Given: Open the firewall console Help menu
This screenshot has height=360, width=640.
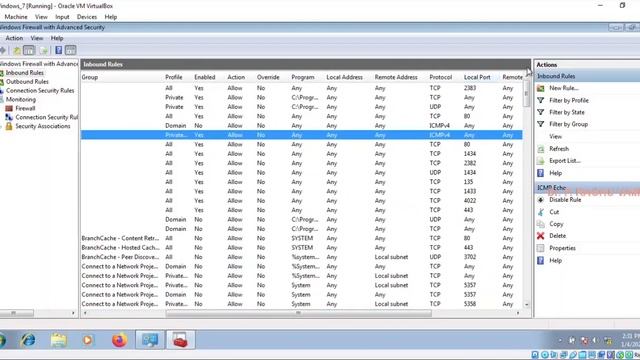Looking at the screenshot, I should (x=57, y=38).
